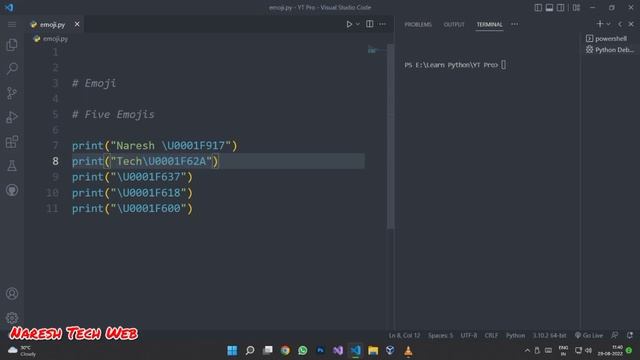
Task: Change line endings via CRLF entry
Action: click(491, 336)
